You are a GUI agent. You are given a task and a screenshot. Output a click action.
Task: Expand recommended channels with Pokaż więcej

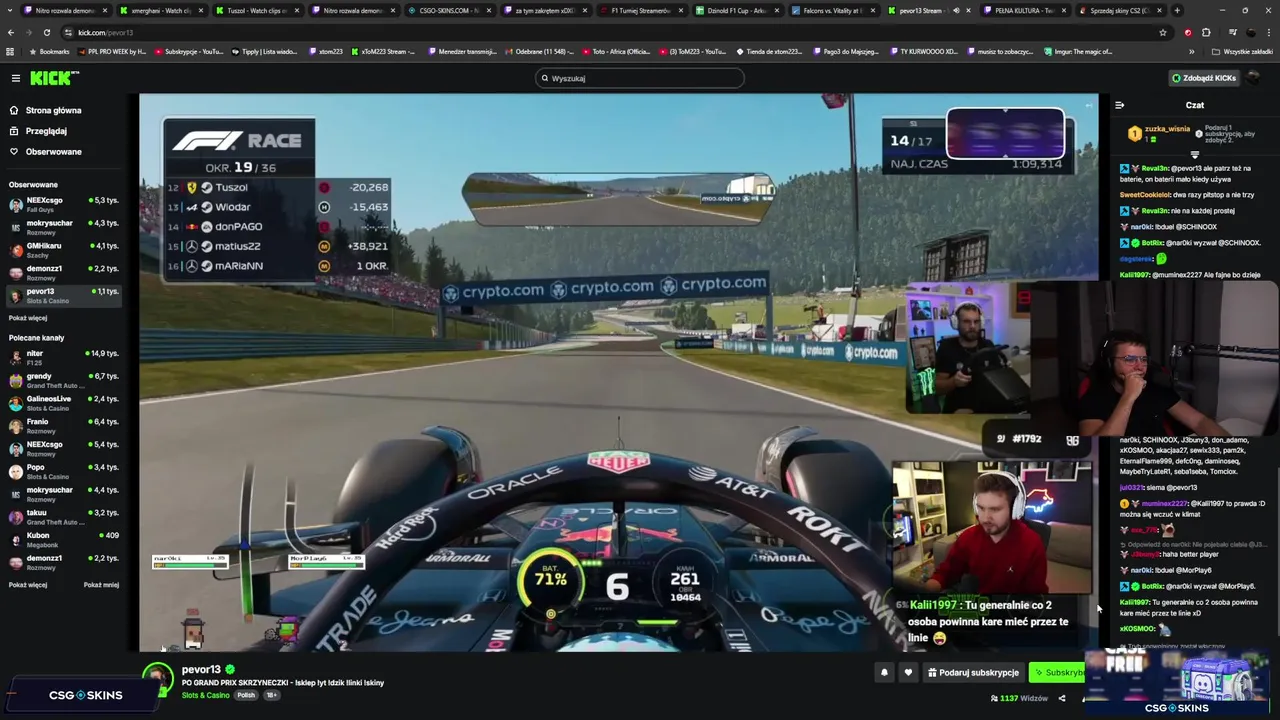point(28,585)
